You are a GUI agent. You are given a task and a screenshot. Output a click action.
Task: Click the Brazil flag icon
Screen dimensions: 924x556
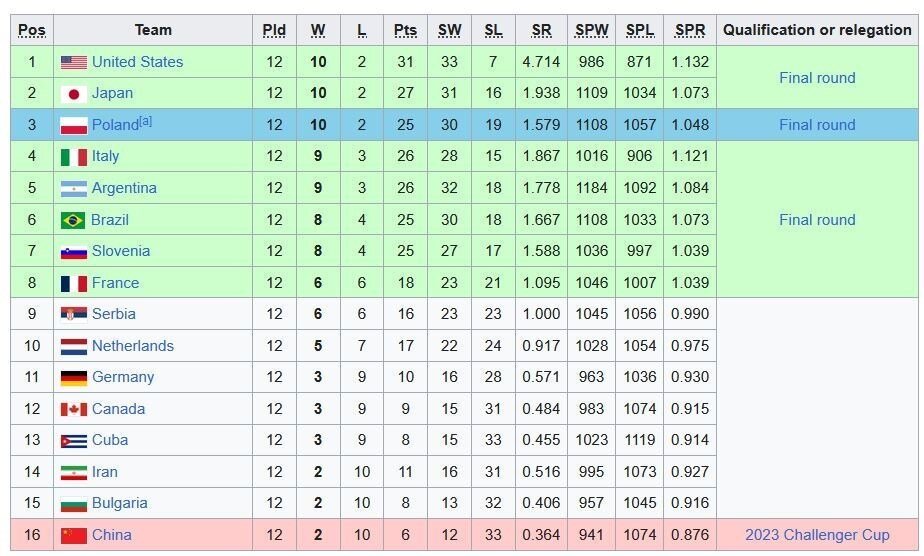73,220
